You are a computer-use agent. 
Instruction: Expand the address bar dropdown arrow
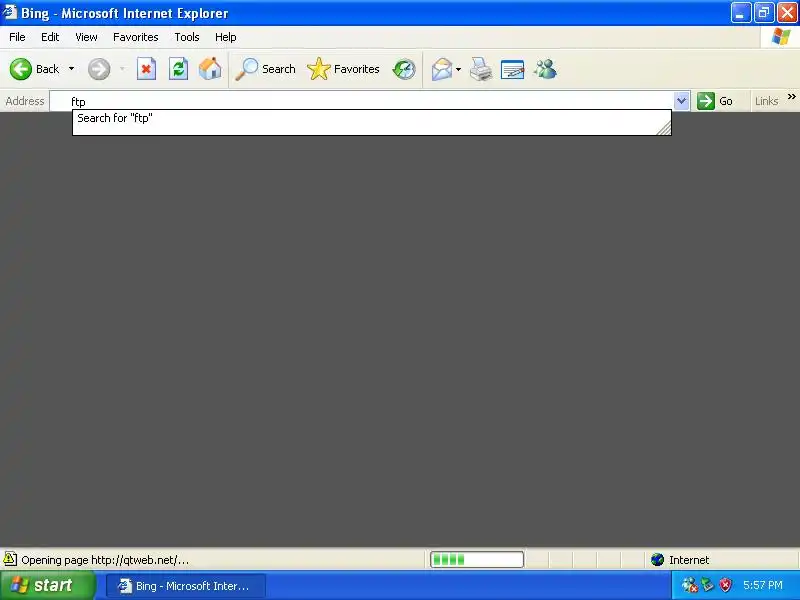pyautogui.click(x=682, y=101)
